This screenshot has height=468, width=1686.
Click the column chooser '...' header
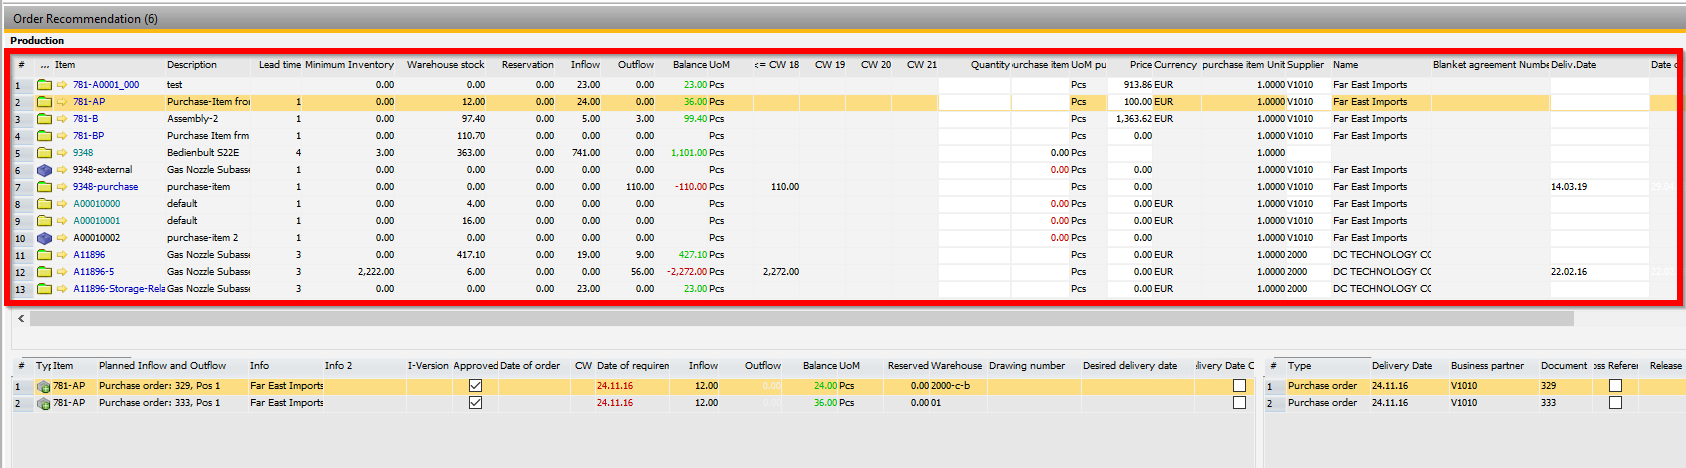[x=44, y=65]
